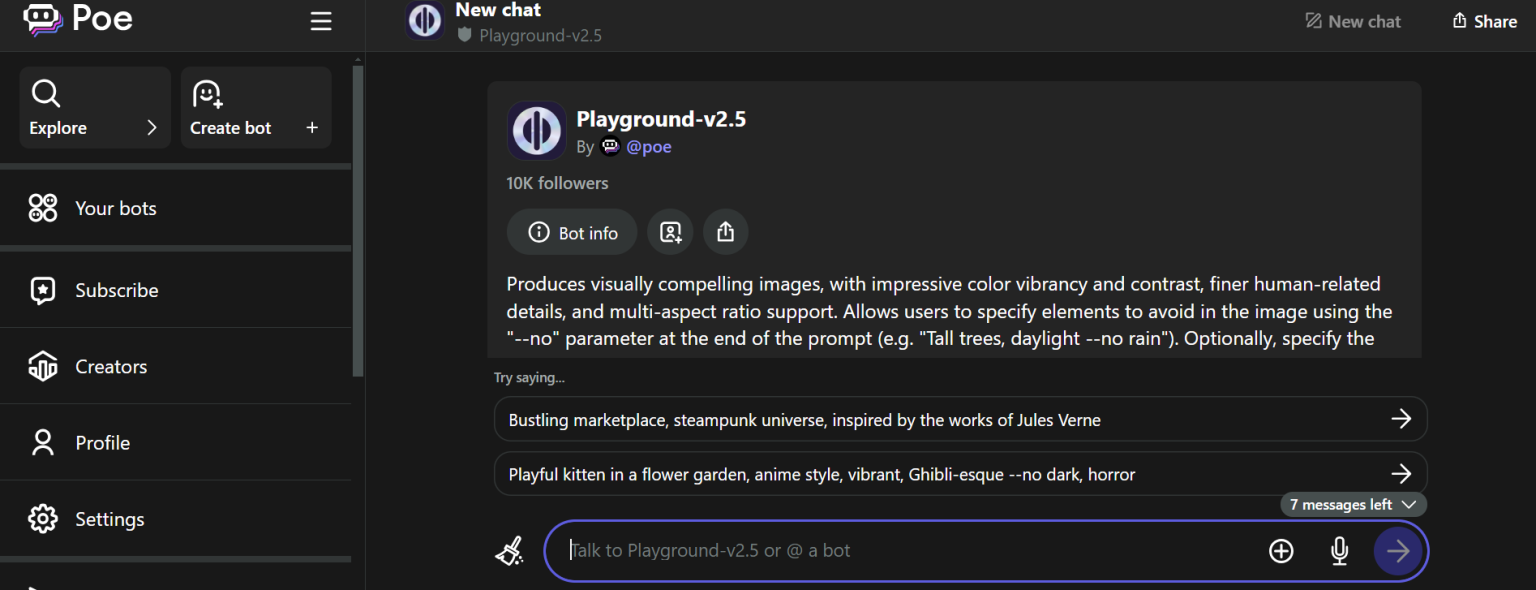
Task: Expand the 7 messages left dropdown
Action: [1353, 504]
